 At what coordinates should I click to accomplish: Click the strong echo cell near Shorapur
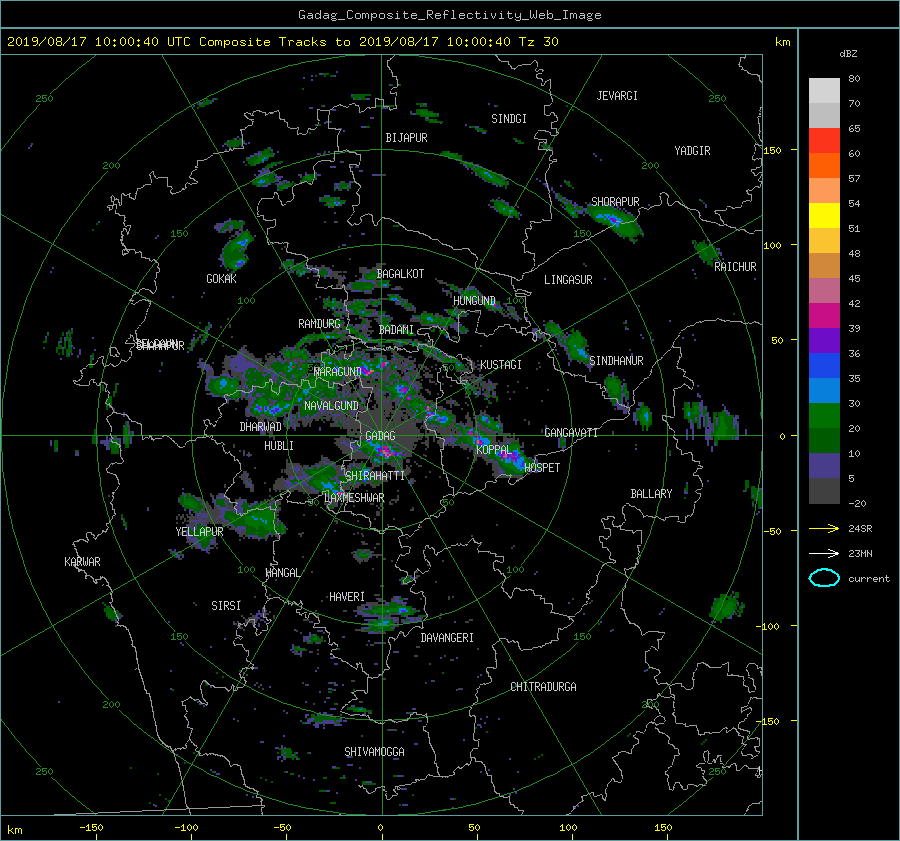(x=613, y=221)
